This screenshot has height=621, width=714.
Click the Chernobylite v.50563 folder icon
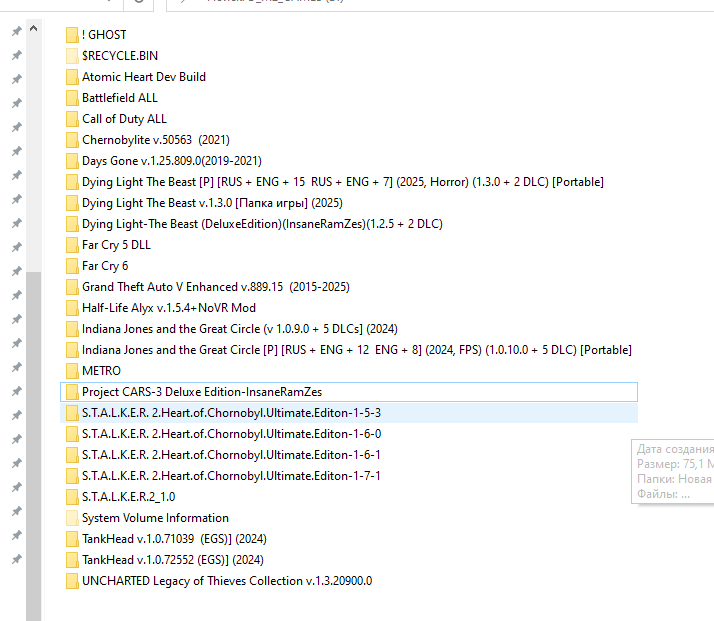pyautogui.click(x=72, y=140)
